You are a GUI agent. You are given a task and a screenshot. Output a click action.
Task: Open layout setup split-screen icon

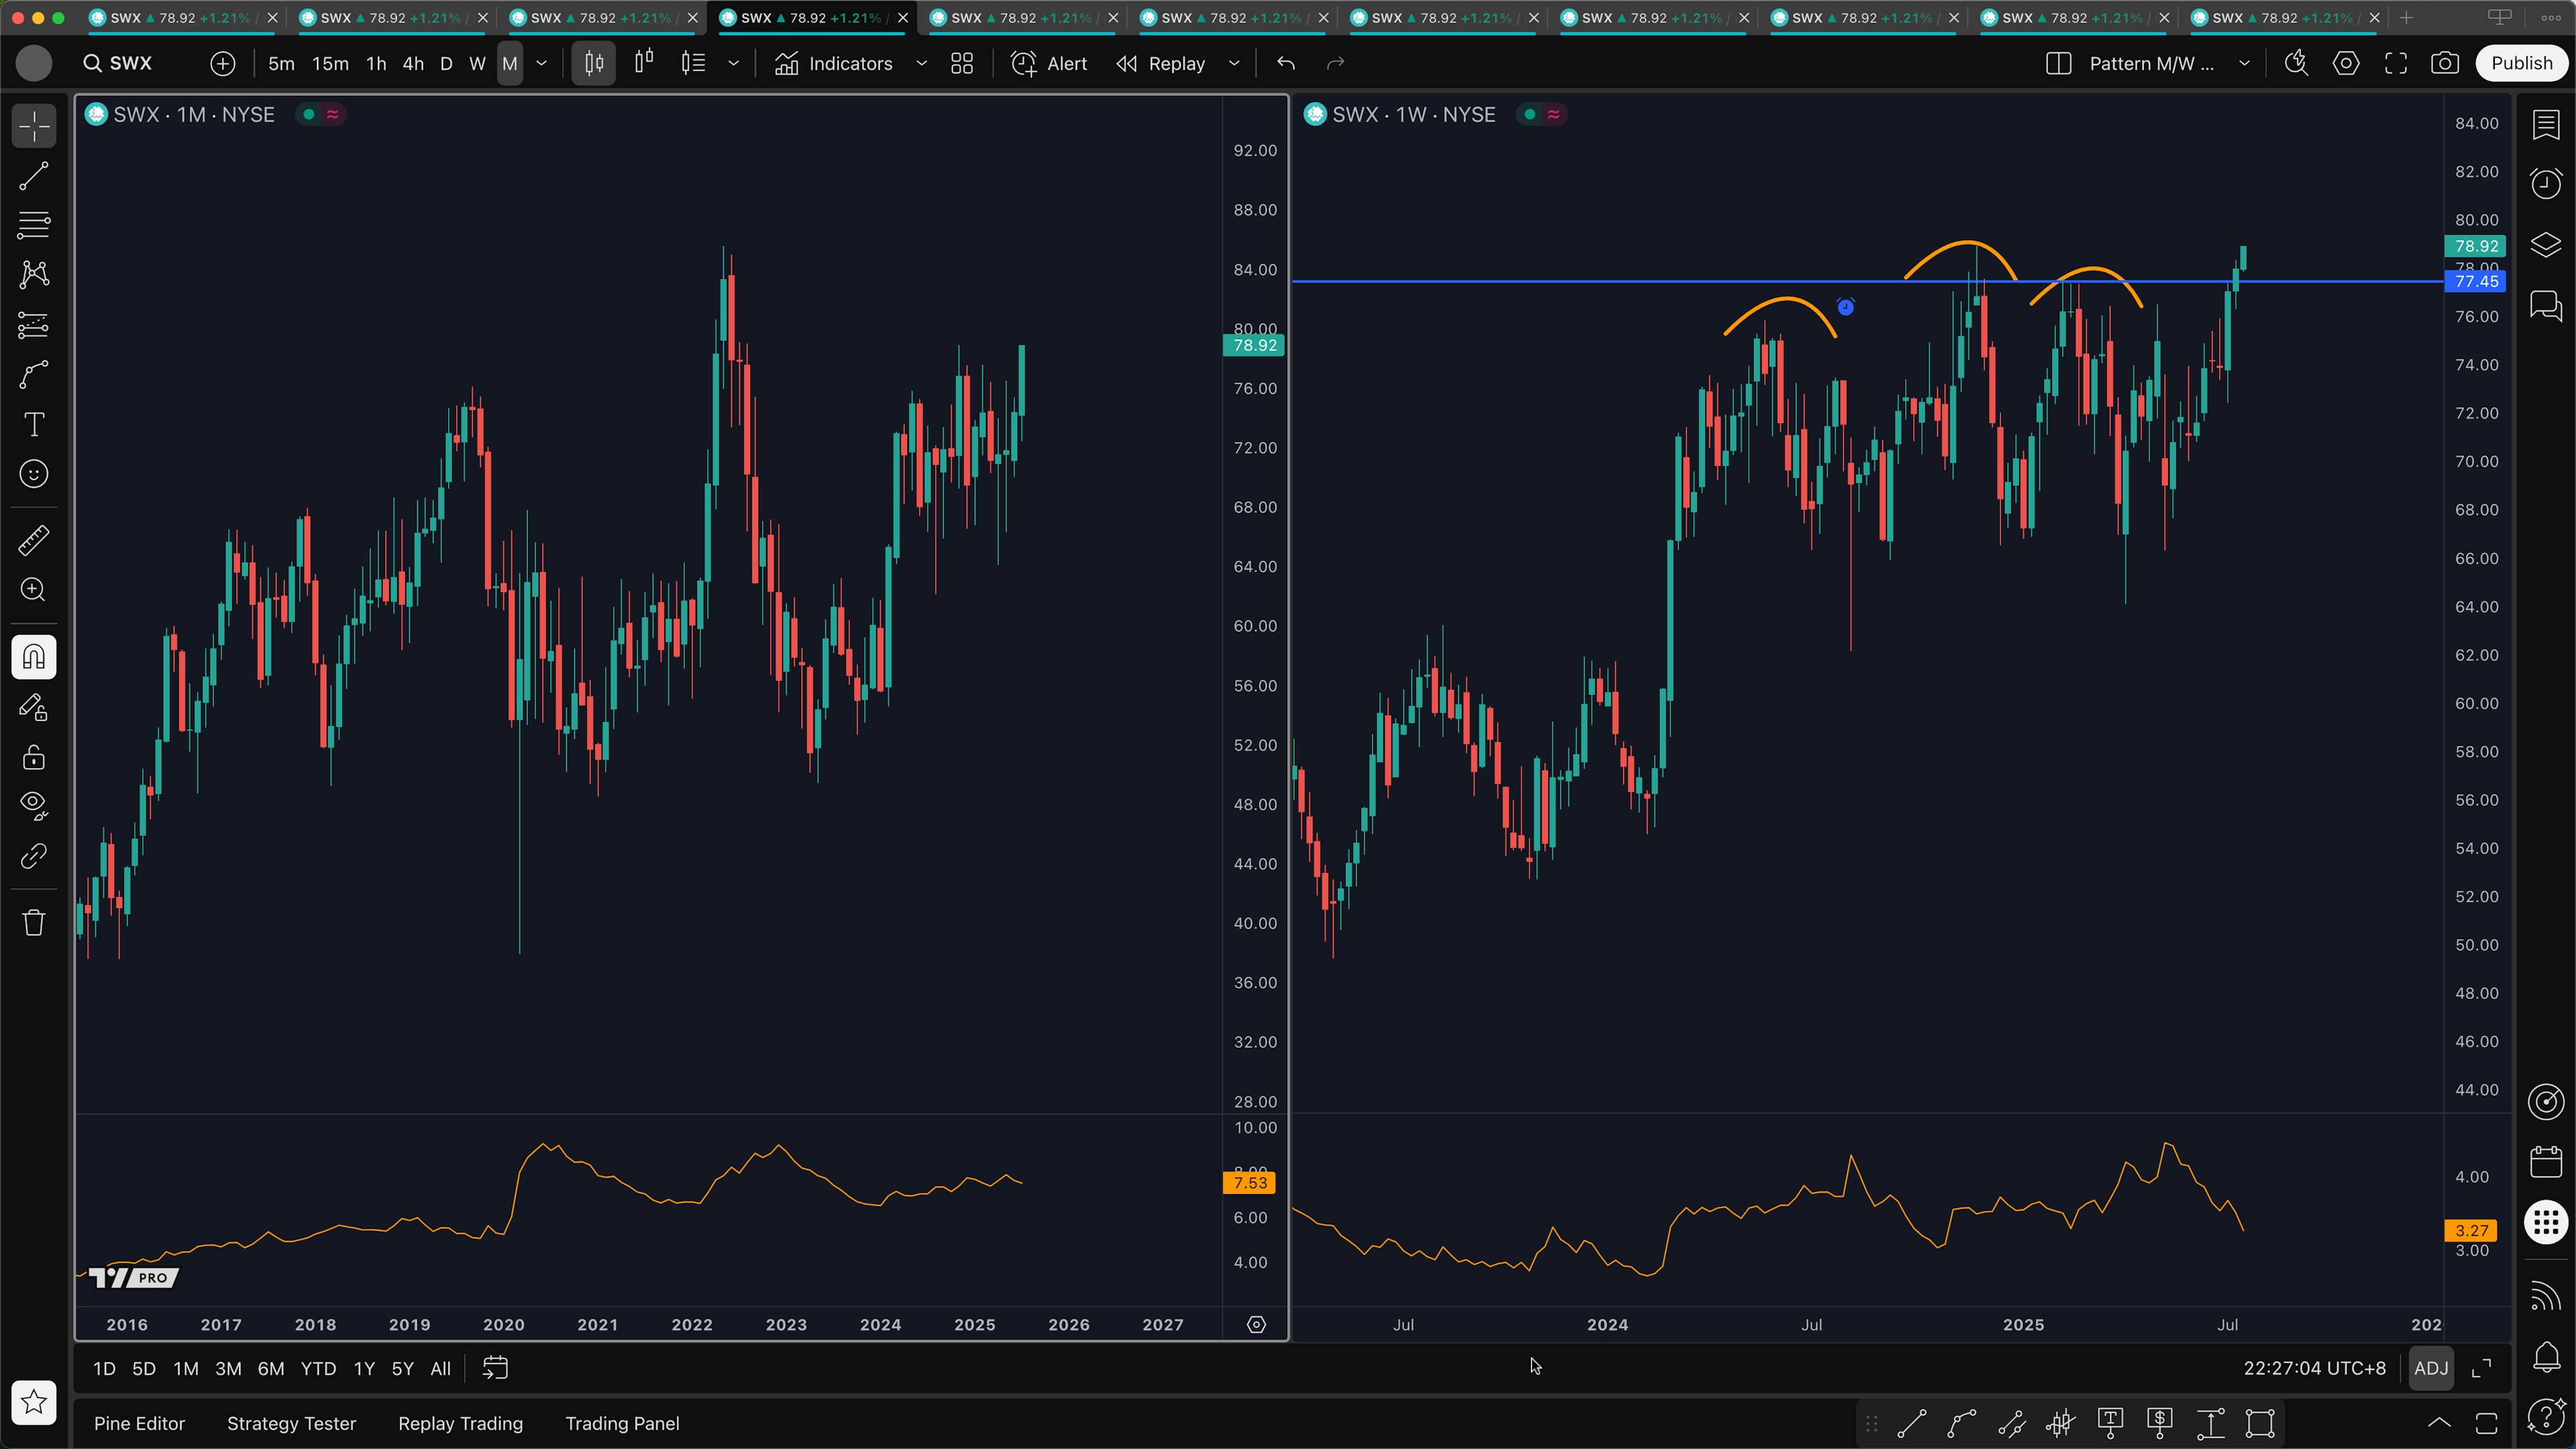point(2058,63)
